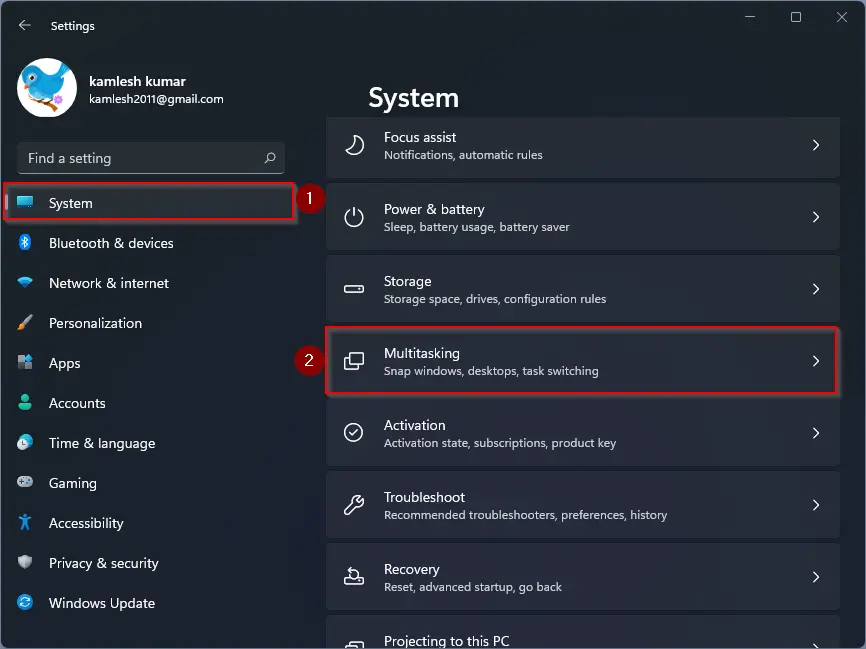Click the Apps icon in sidebar
The image size is (866, 649).
pyautogui.click(x=25, y=362)
